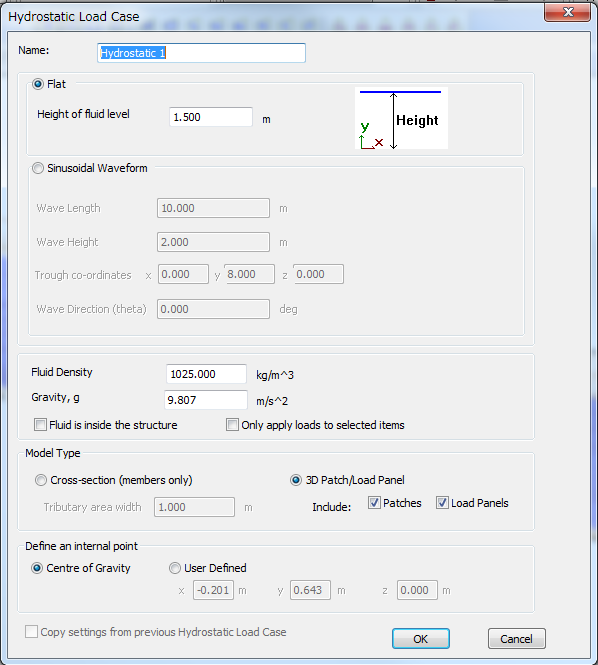598x665 pixels.
Task: Click the Height diagram image
Action: [x=401, y=118]
